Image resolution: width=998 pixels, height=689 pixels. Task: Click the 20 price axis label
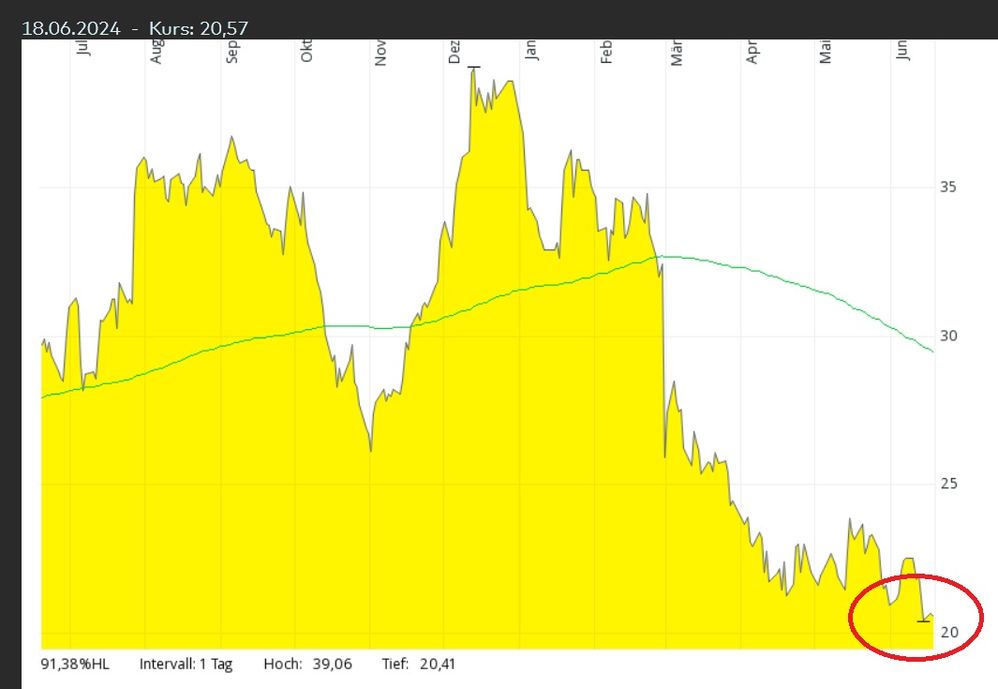(948, 632)
